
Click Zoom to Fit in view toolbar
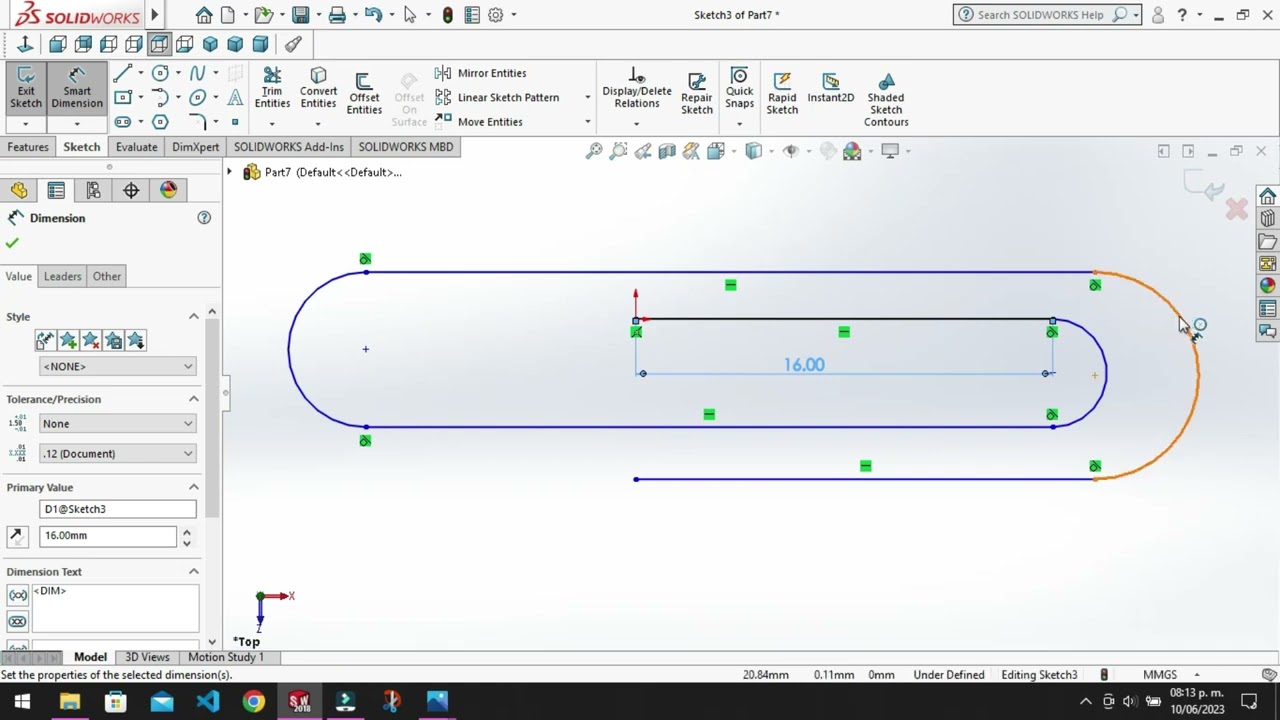(594, 151)
